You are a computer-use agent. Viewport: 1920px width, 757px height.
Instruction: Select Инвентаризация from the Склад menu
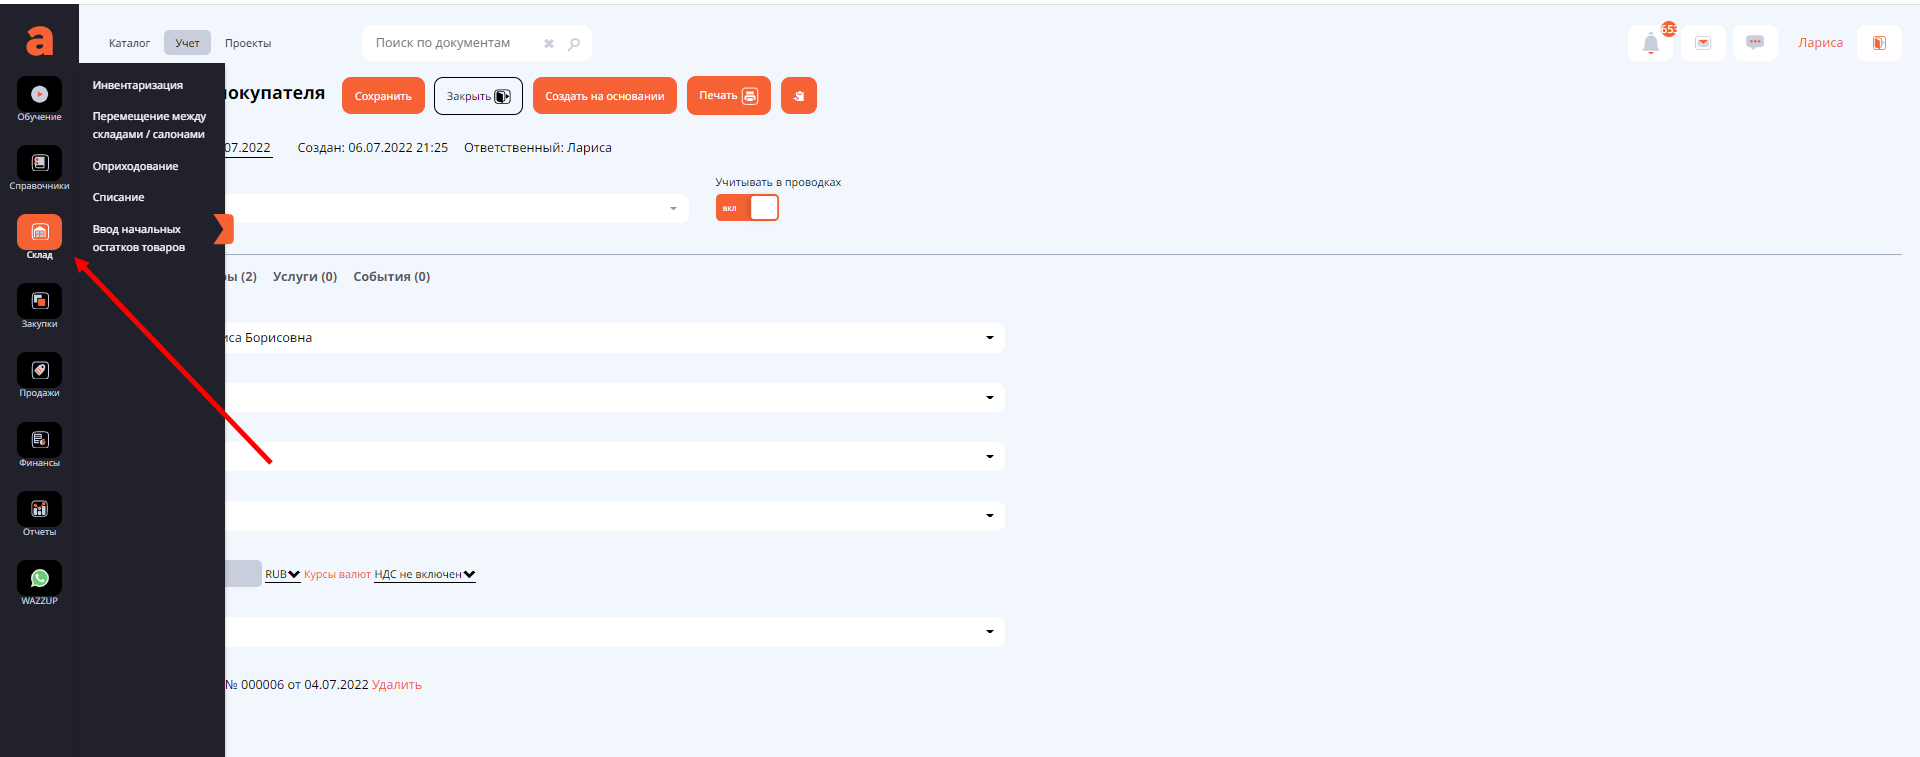point(138,86)
